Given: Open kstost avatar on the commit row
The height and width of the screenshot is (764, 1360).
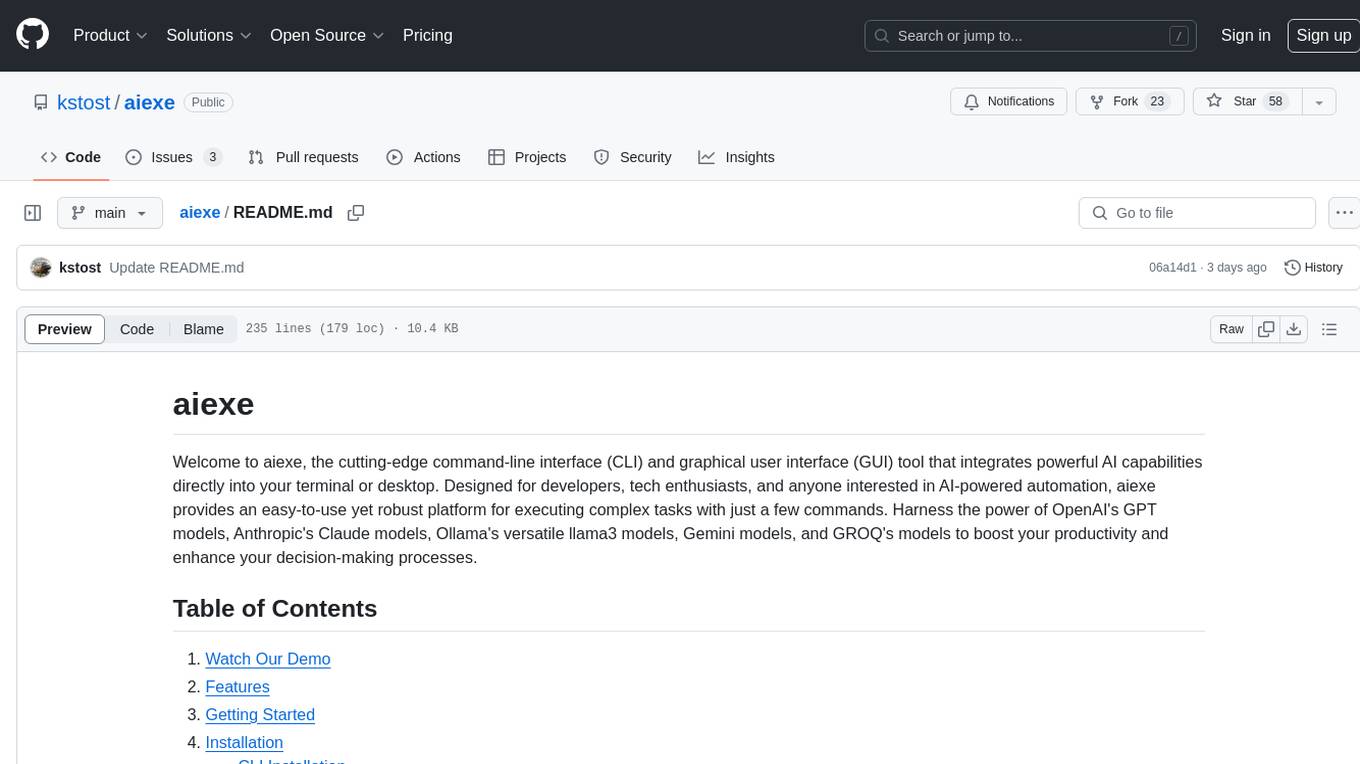Looking at the screenshot, I should point(41,268).
